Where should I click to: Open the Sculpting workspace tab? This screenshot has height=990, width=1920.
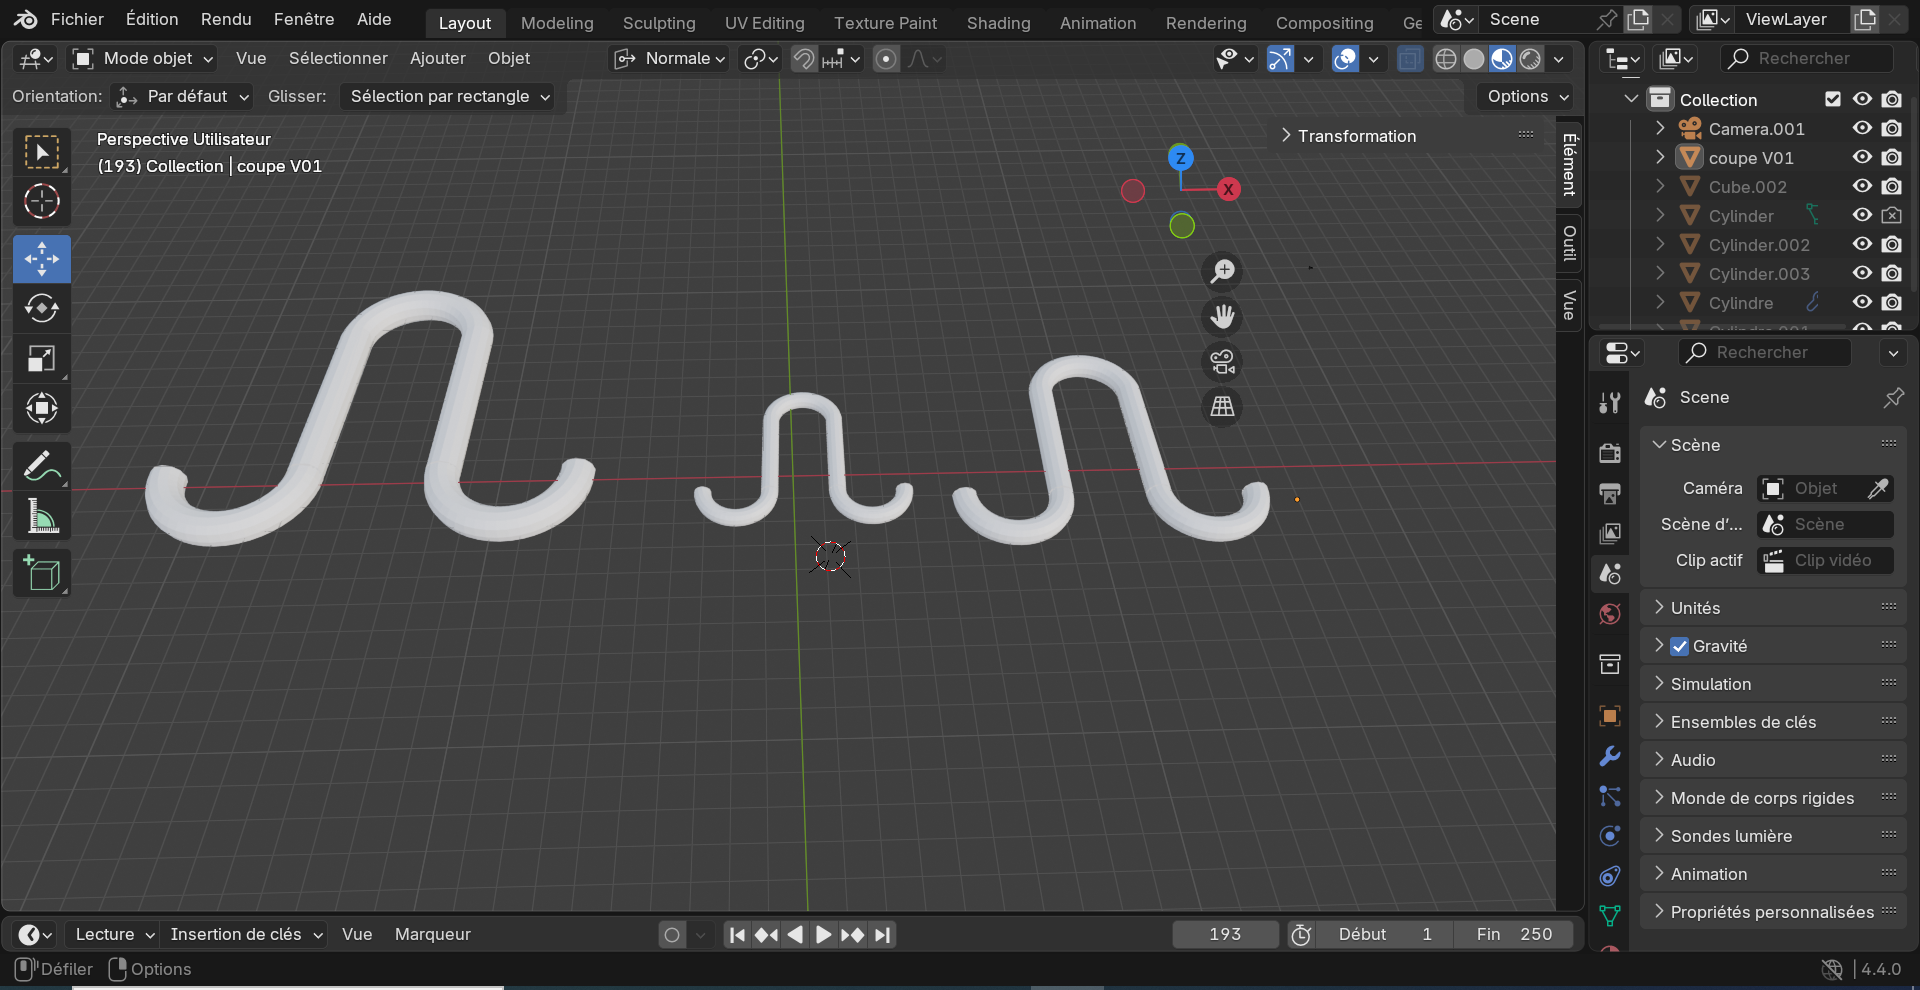tap(659, 22)
